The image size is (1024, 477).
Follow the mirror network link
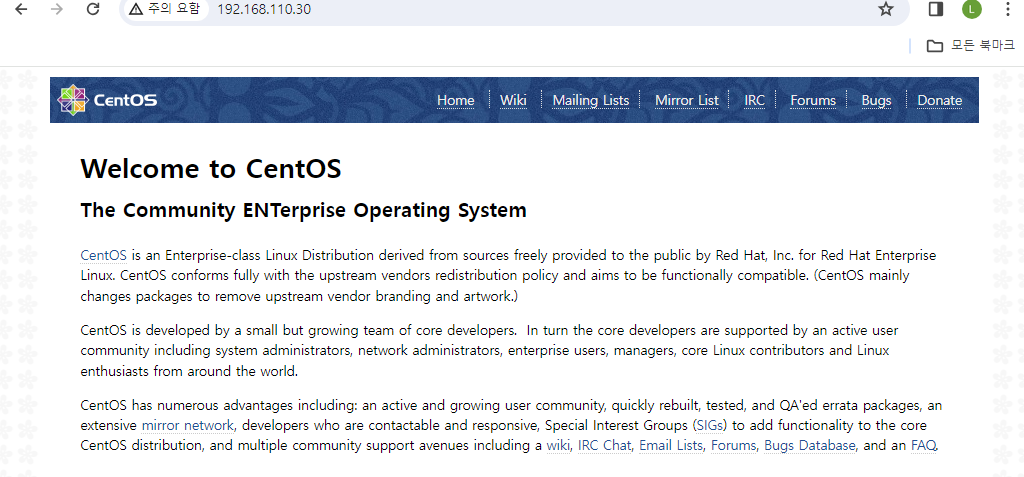[x=187, y=427]
